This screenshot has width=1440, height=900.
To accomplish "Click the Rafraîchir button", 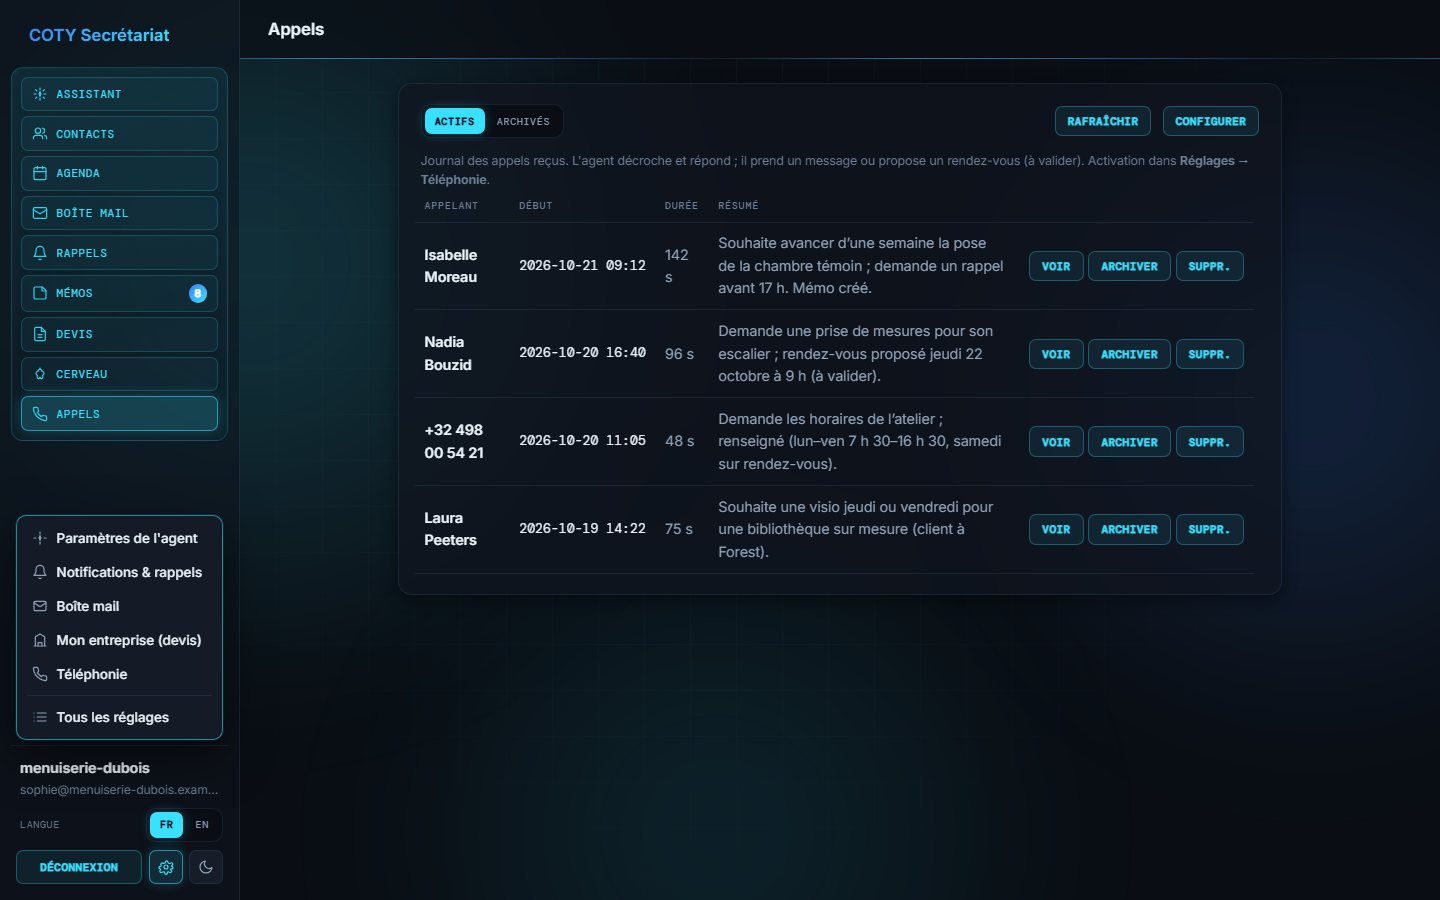I will [x=1103, y=121].
